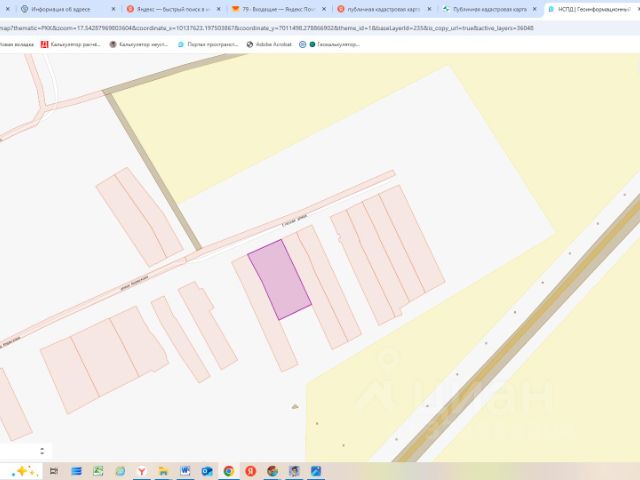
Task: Open the red Яндекс app on the taskbar
Action: coord(251,471)
